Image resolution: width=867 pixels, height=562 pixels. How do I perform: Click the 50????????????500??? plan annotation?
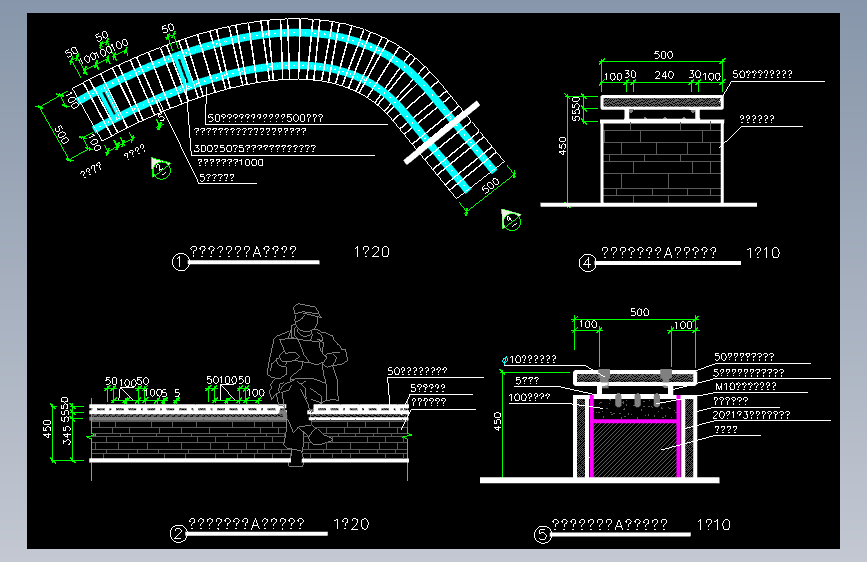[265, 118]
